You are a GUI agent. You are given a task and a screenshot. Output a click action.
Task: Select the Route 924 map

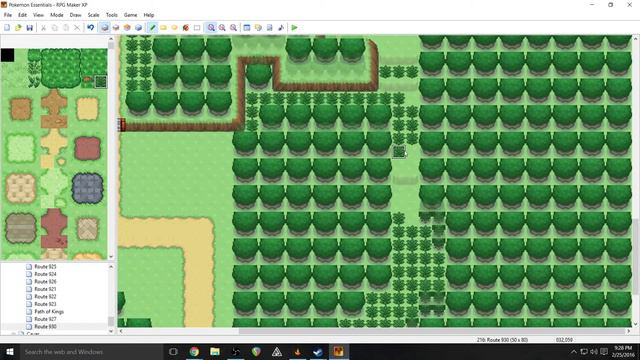(x=45, y=274)
